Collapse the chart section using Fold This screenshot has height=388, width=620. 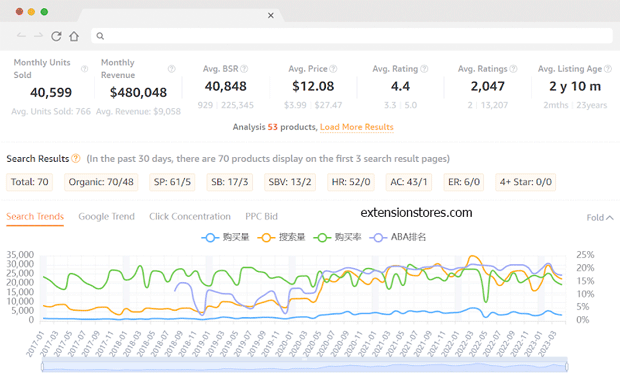click(x=600, y=218)
